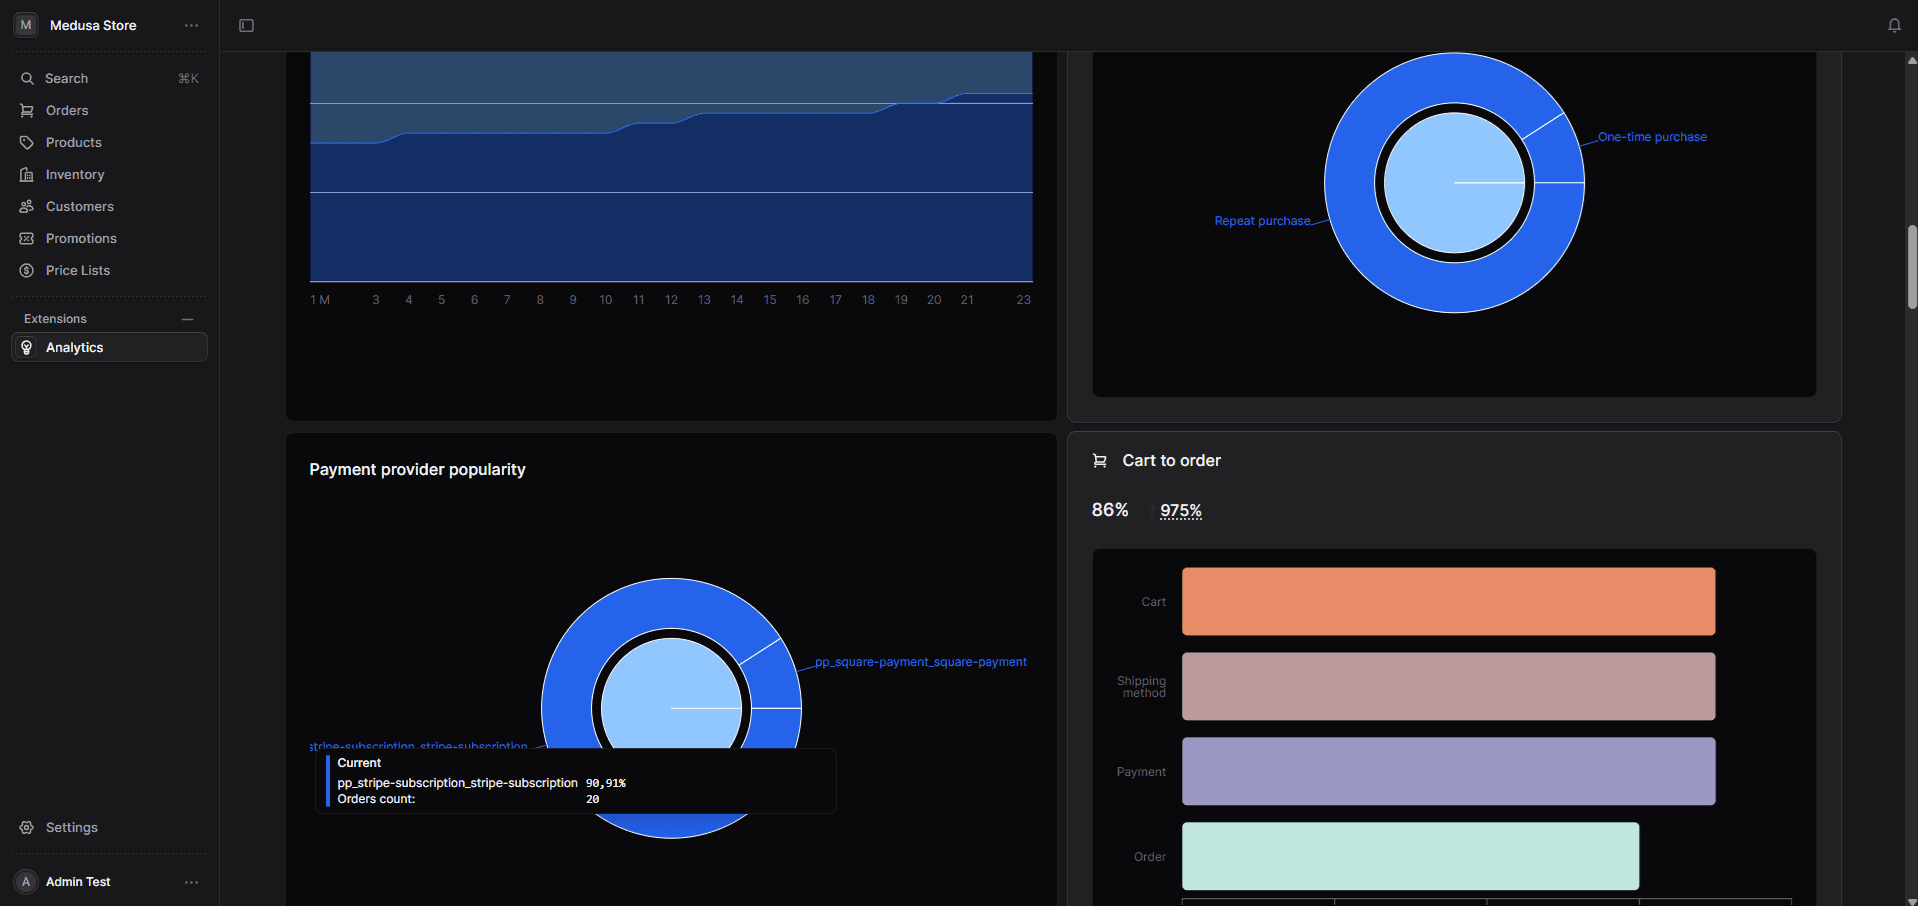Open Medusa Store options menu
The width and height of the screenshot is (1918, 906).
tap(191, 26)
